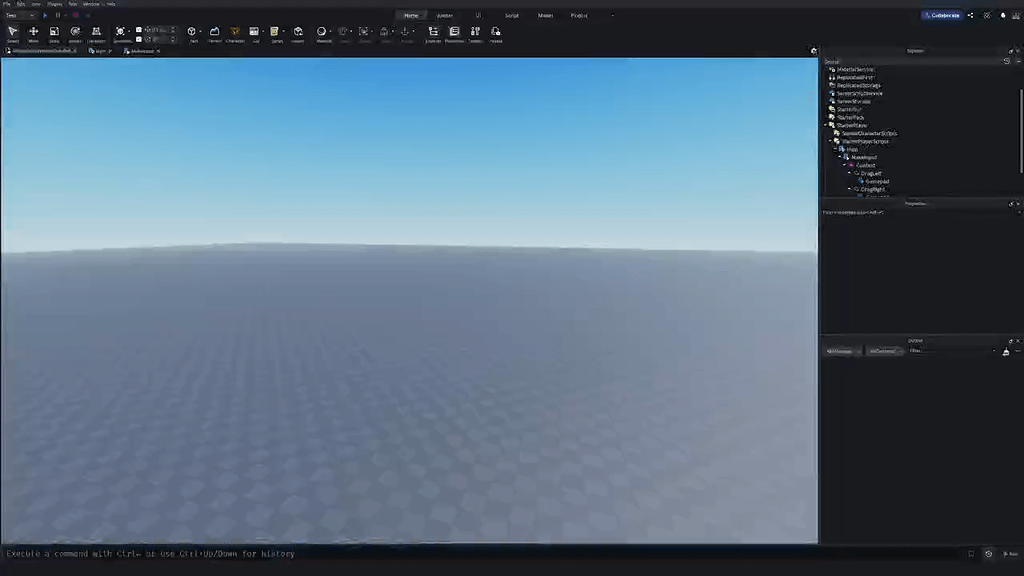Toggle the Properties panel from toolbar
This screenshot has width=1024, height=576.
point(454,31)
